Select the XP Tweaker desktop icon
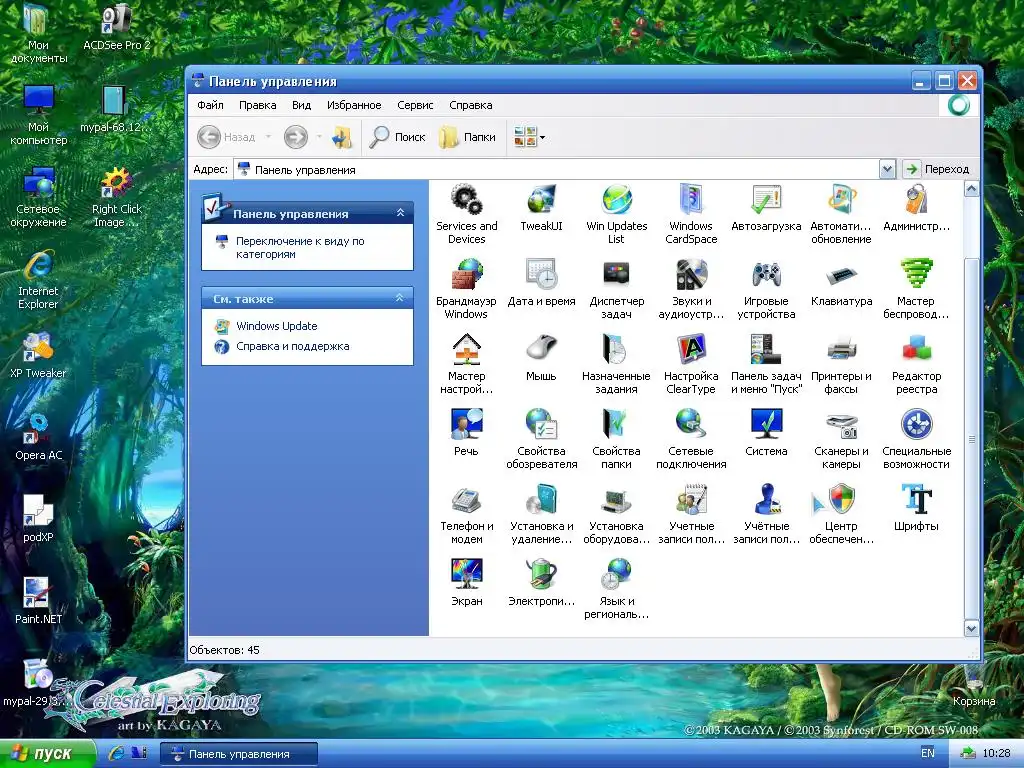This screenshot has width=1024, height=768. 38,356
